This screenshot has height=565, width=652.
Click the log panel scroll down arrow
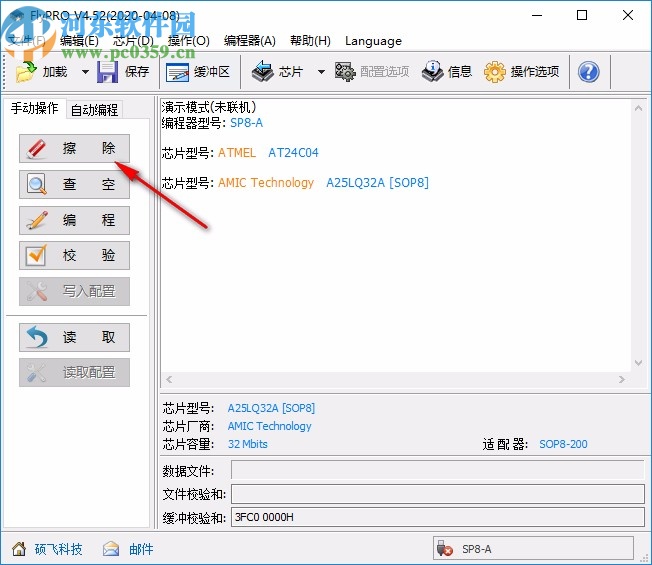pos(638,363)
